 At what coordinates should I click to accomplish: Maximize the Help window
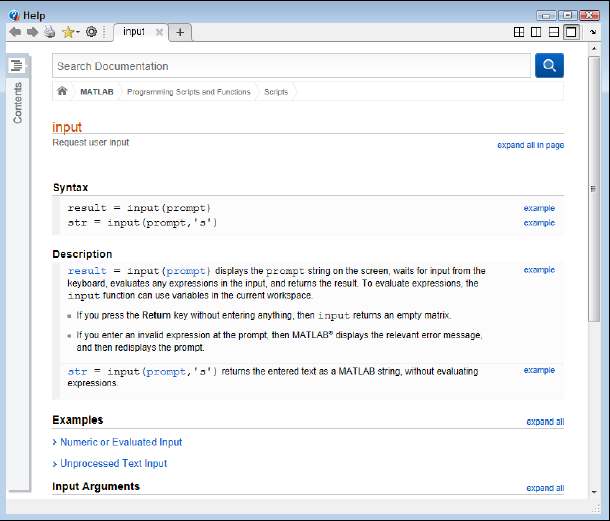pos(568,15)
